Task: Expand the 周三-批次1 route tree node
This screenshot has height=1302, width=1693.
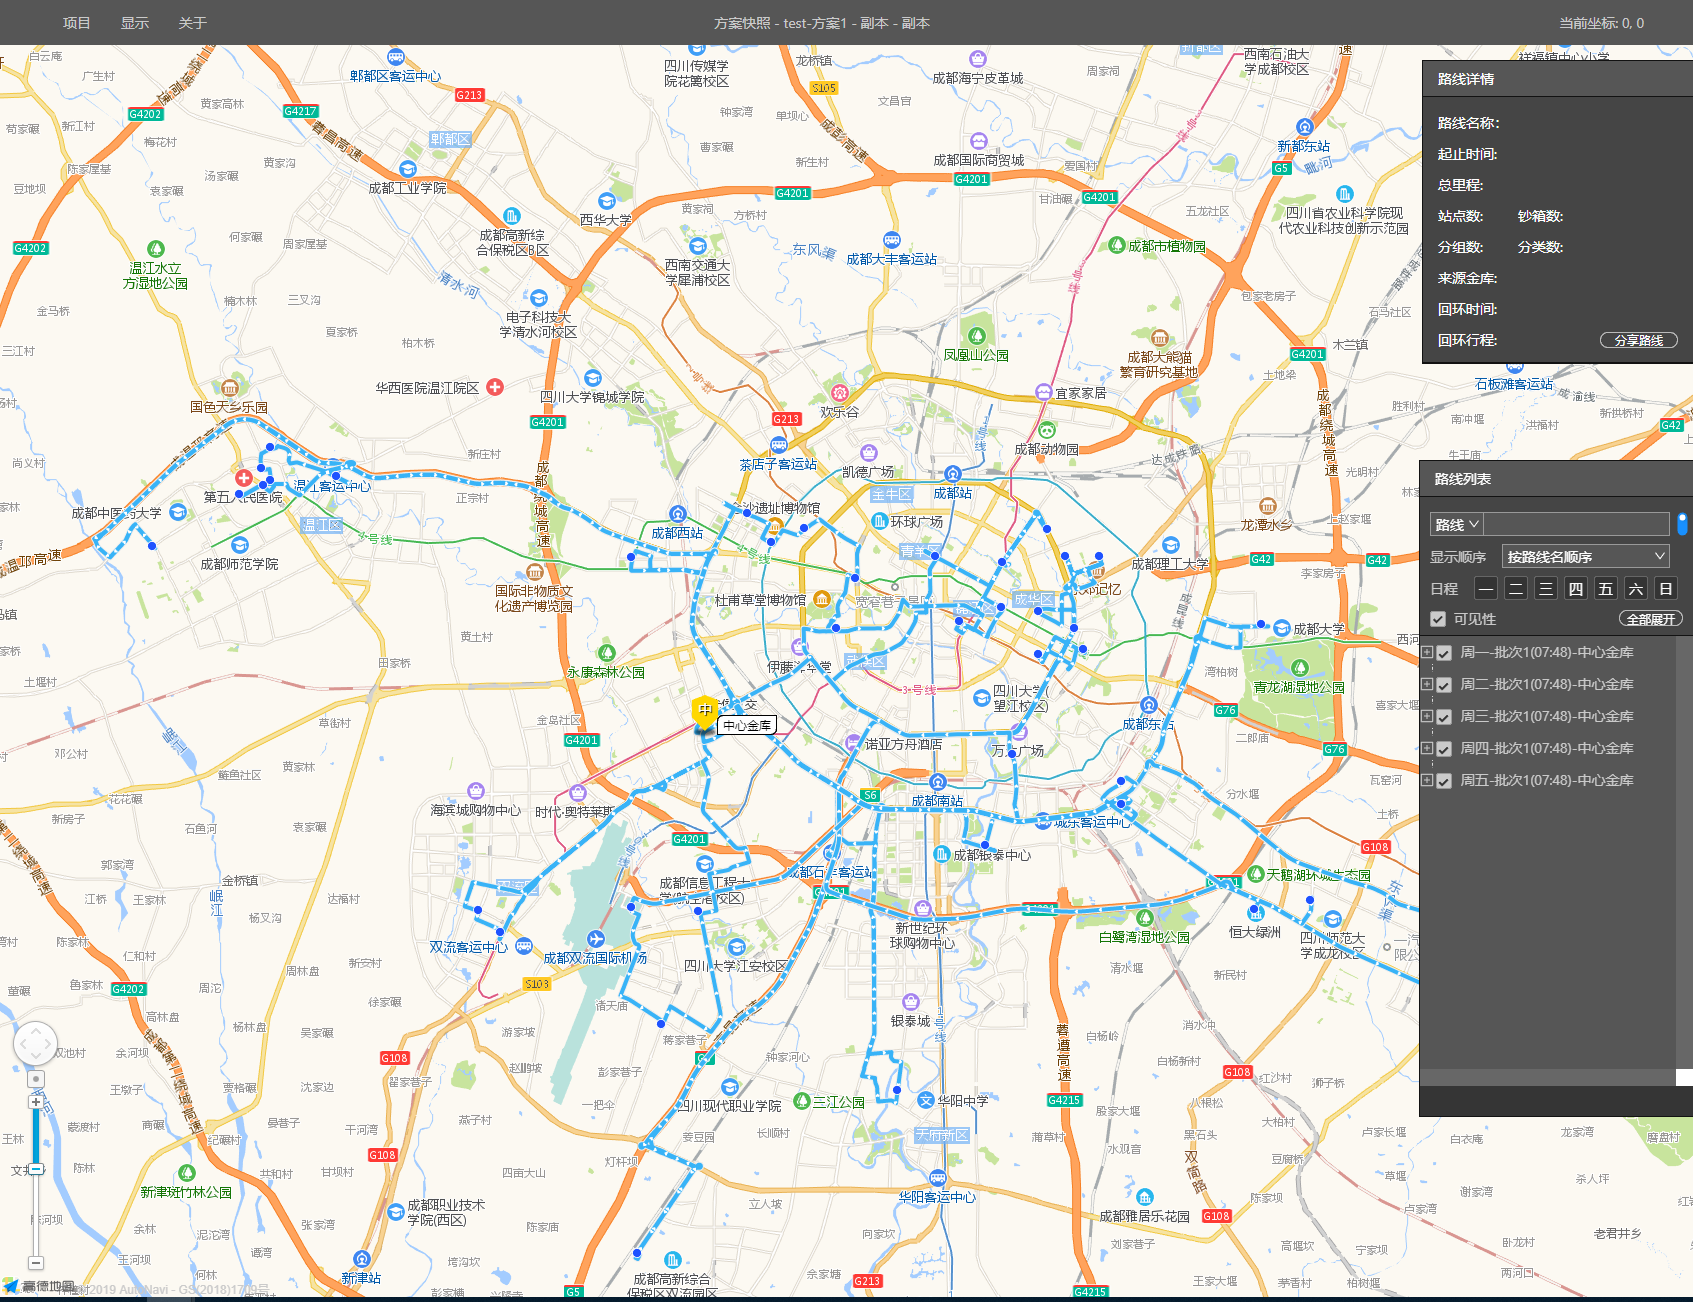Action: [x=1427, y=716]
